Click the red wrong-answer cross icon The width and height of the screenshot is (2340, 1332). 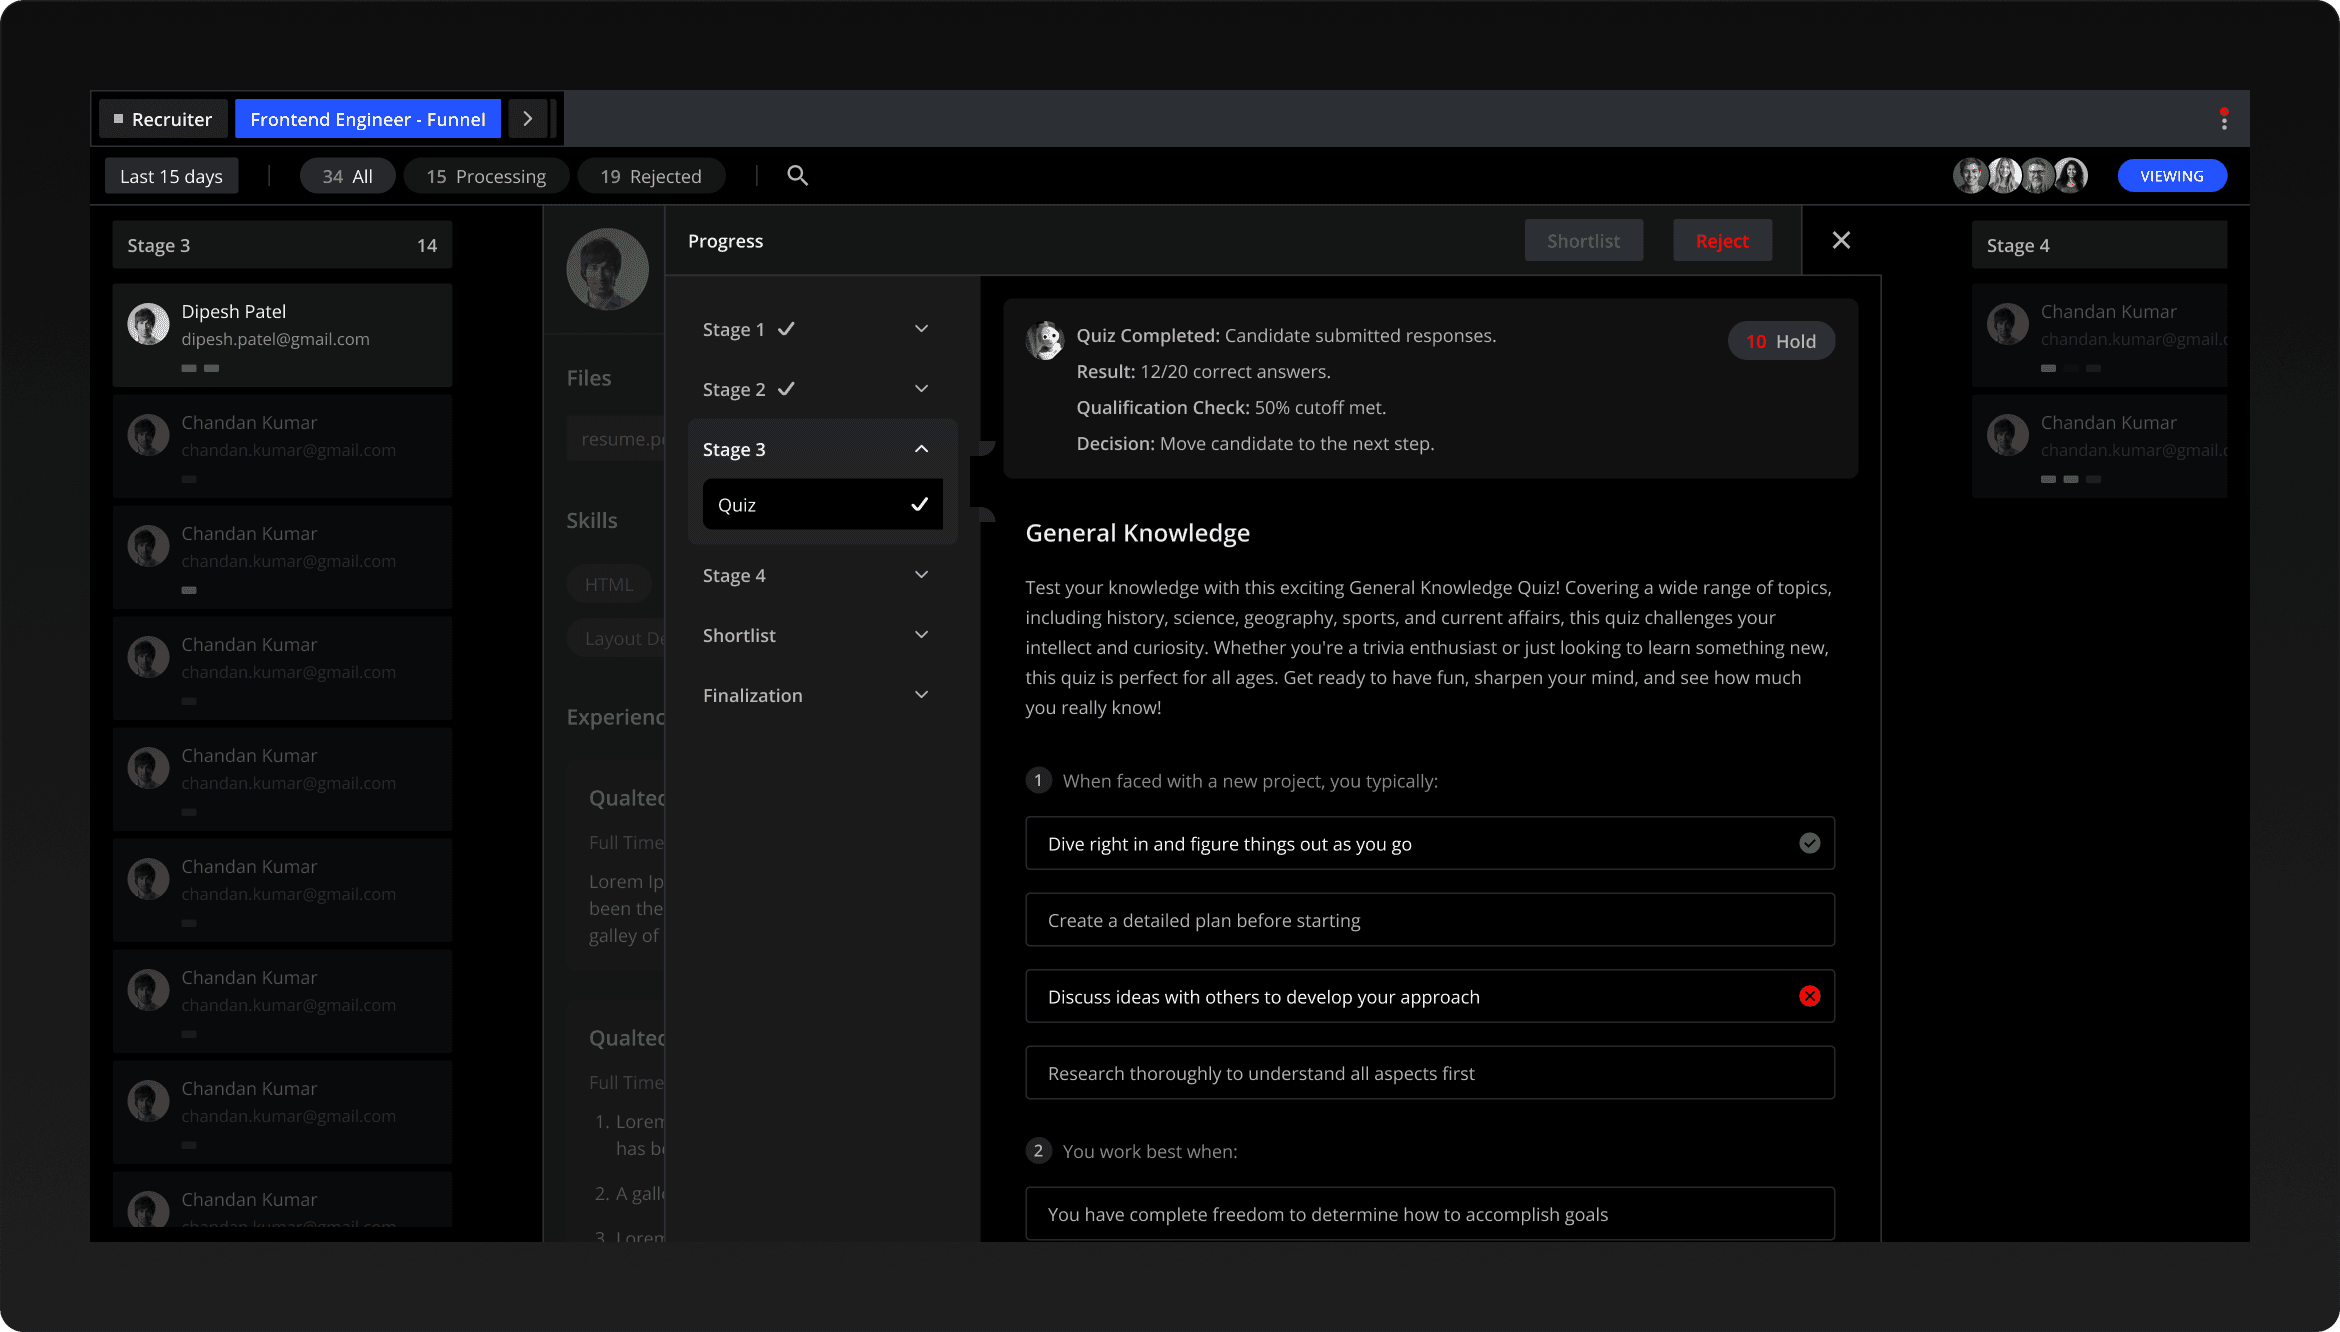coord(1809,996)
